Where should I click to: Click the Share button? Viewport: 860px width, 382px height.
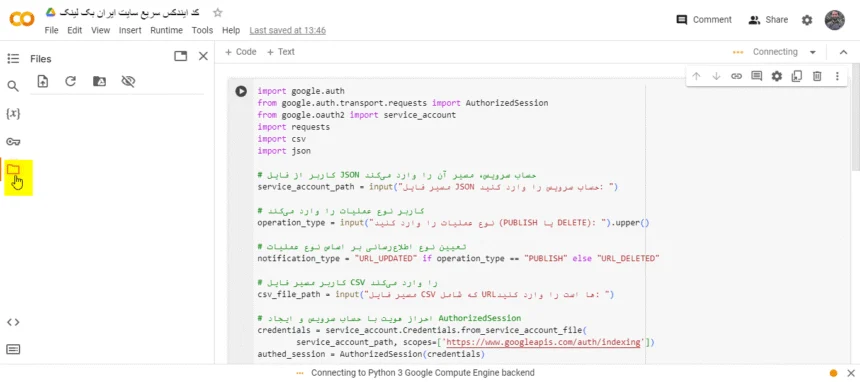click(x=768, y=20)
